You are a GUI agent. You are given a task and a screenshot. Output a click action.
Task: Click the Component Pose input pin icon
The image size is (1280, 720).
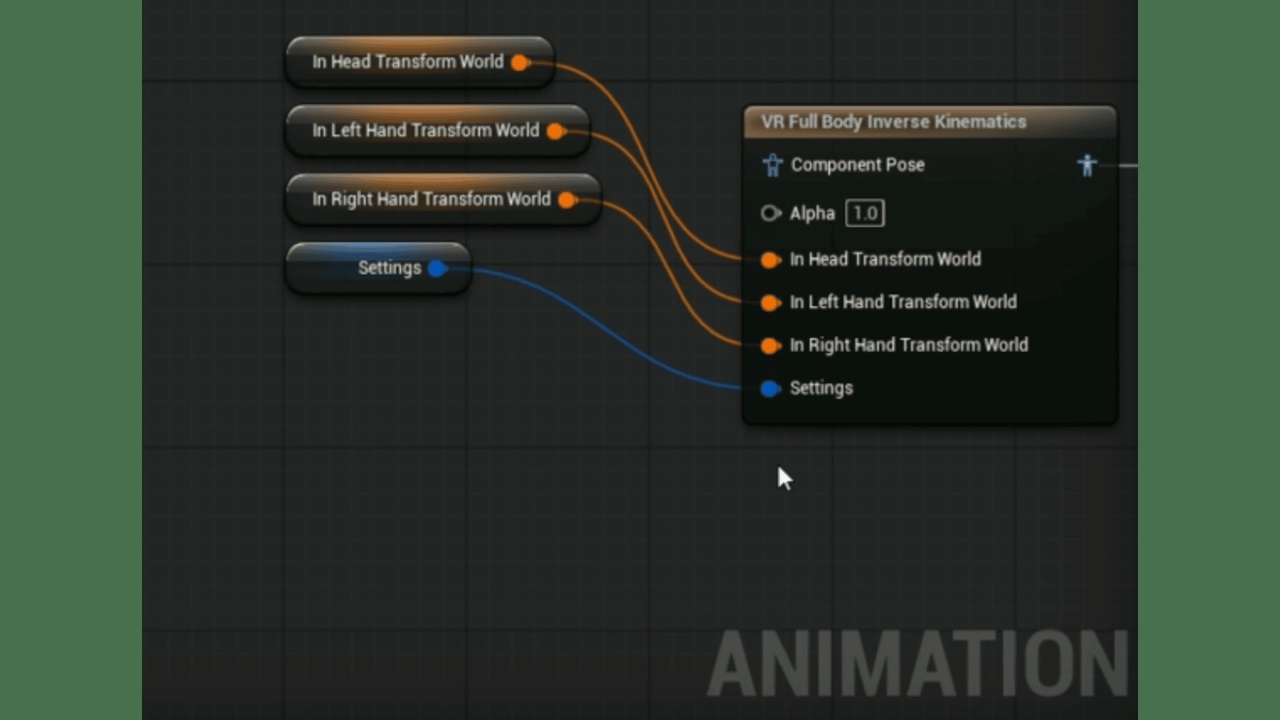[x=771, y=165]
